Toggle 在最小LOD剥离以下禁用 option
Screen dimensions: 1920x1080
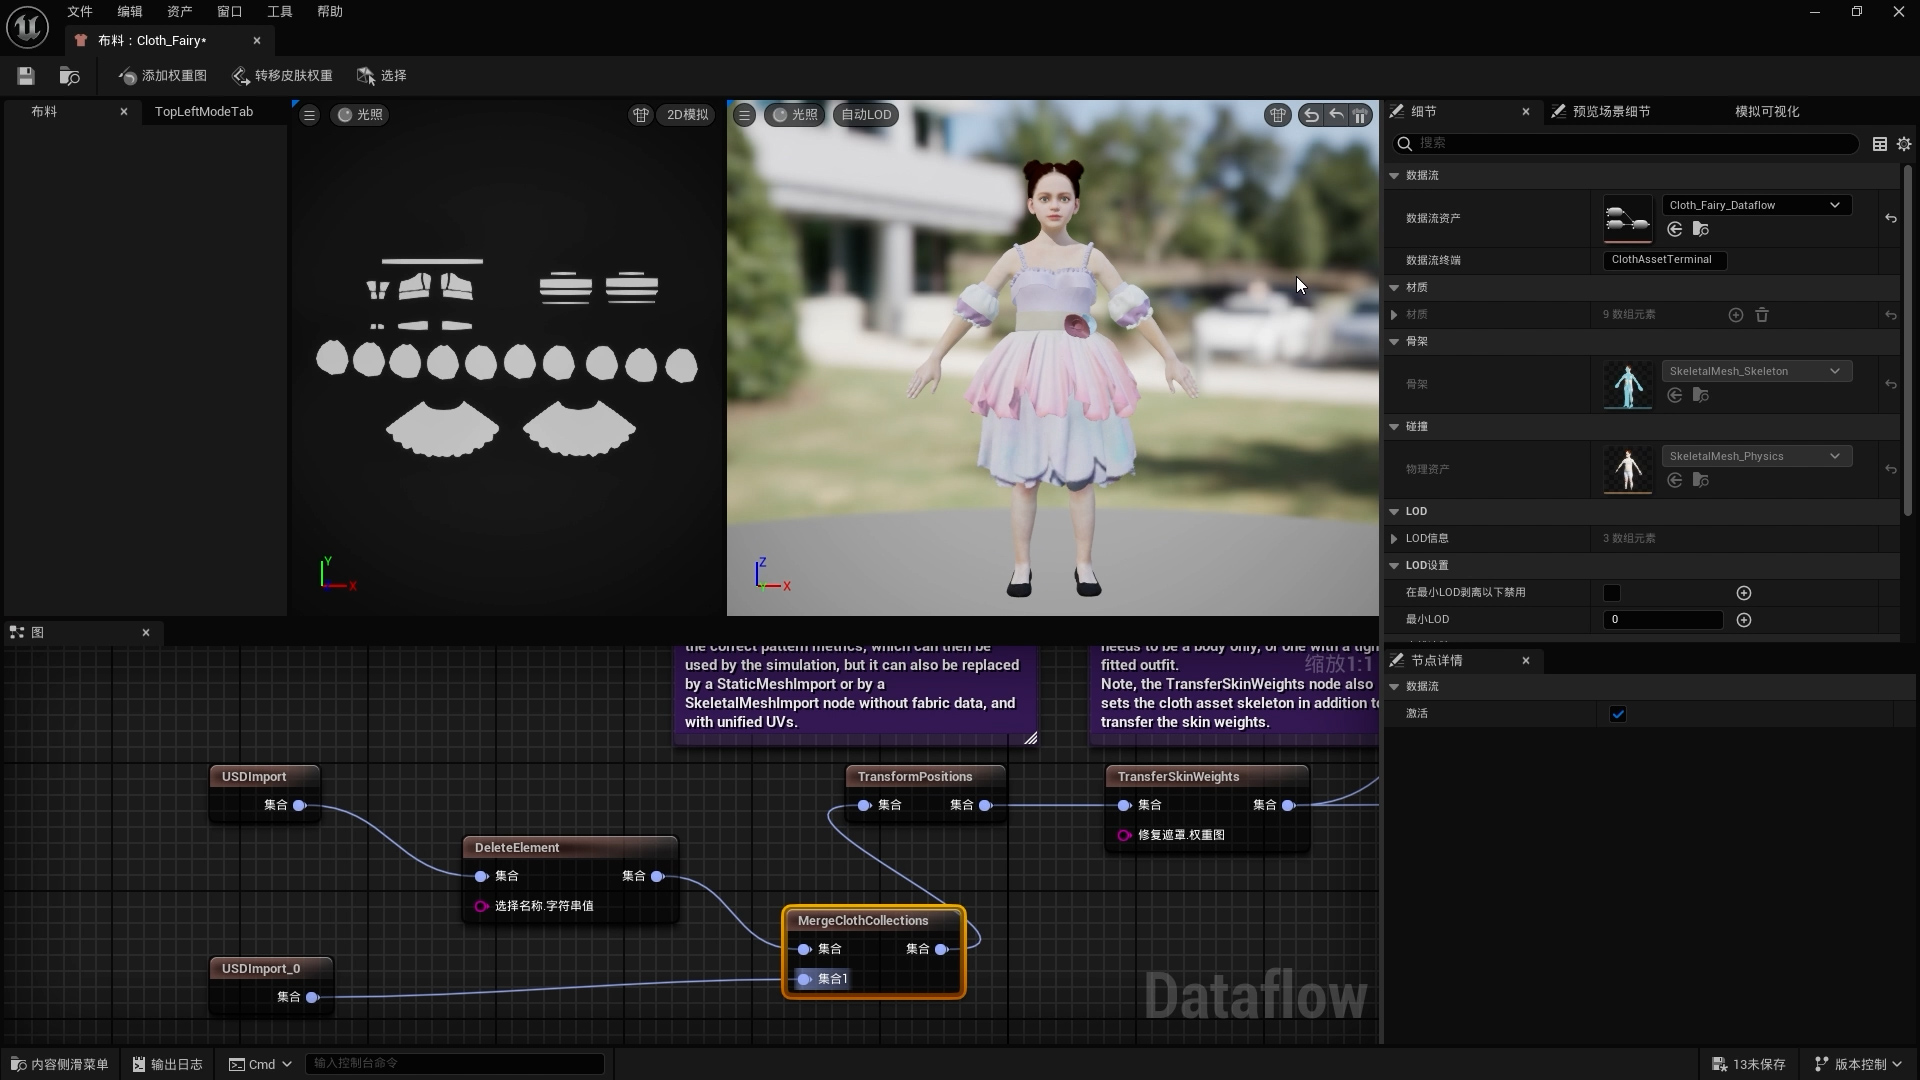coord(1612,592)
